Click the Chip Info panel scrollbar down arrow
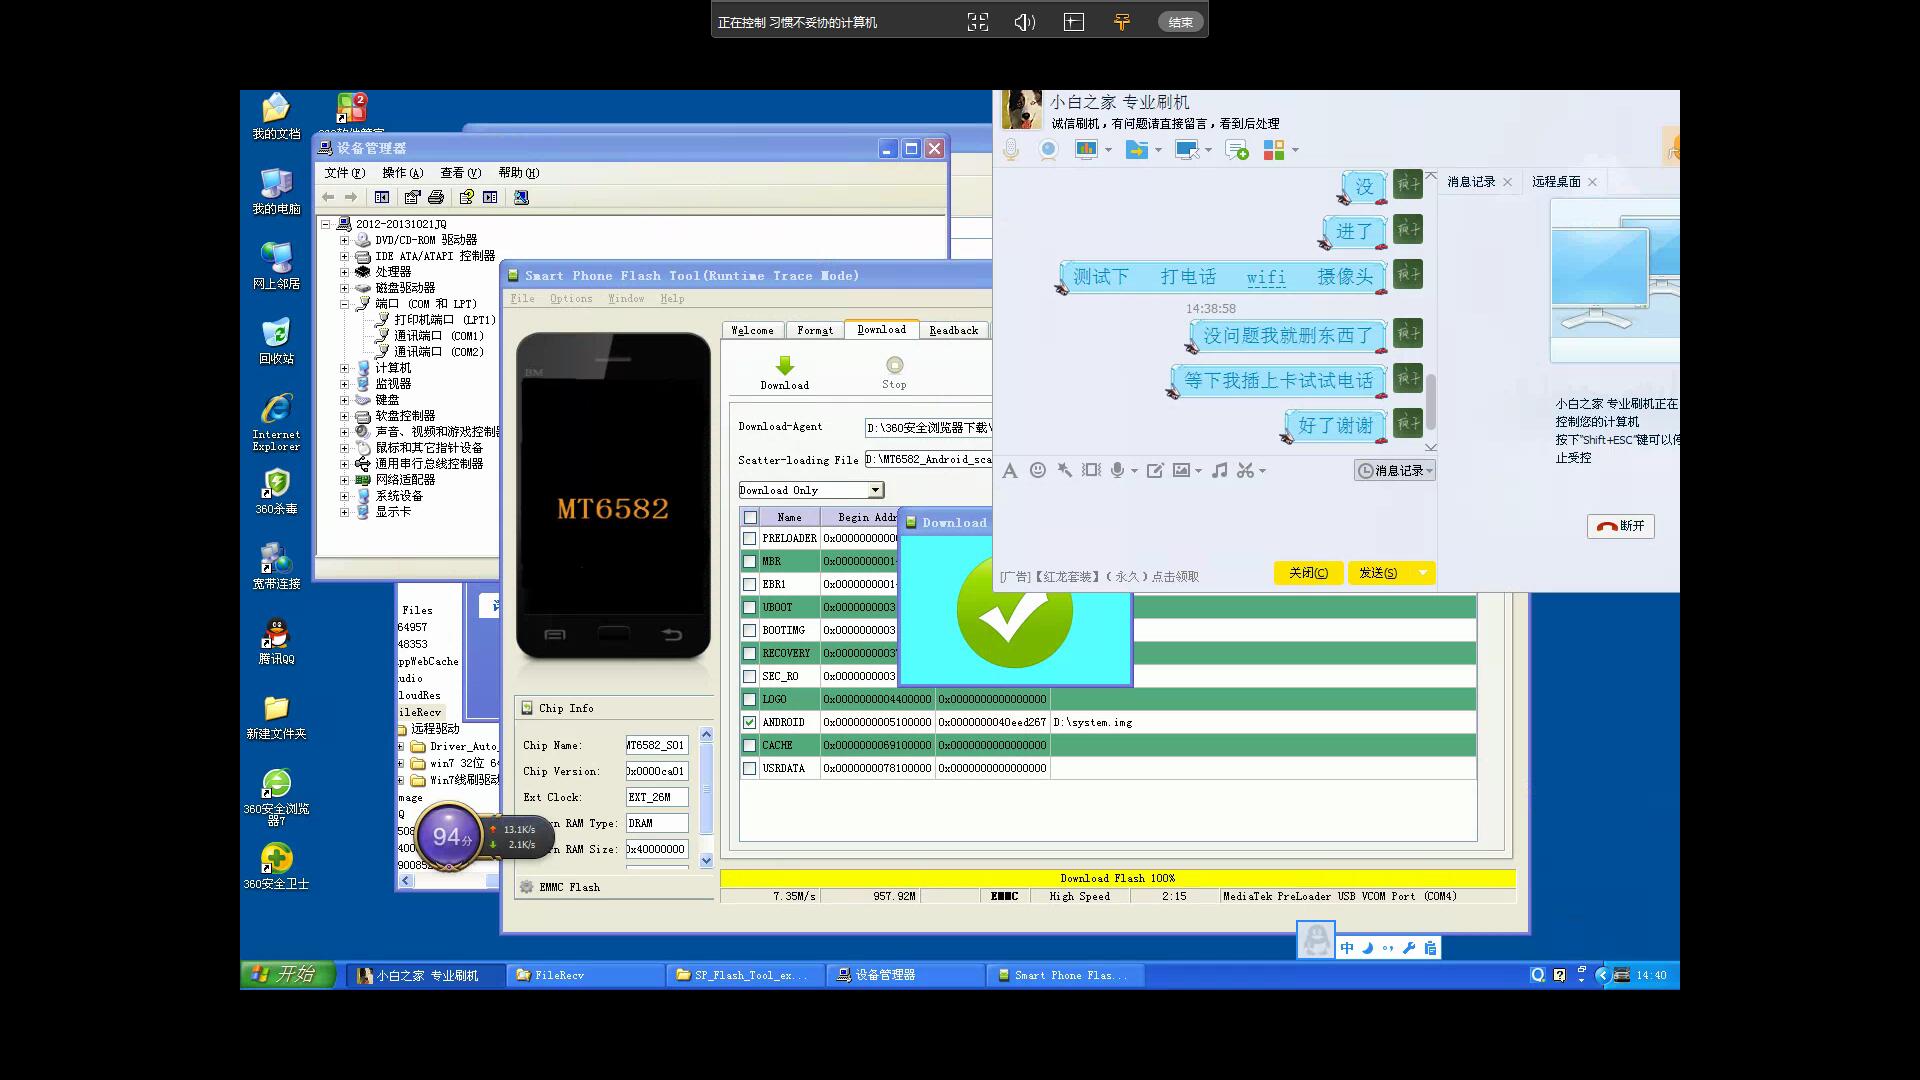 [706, 860]
